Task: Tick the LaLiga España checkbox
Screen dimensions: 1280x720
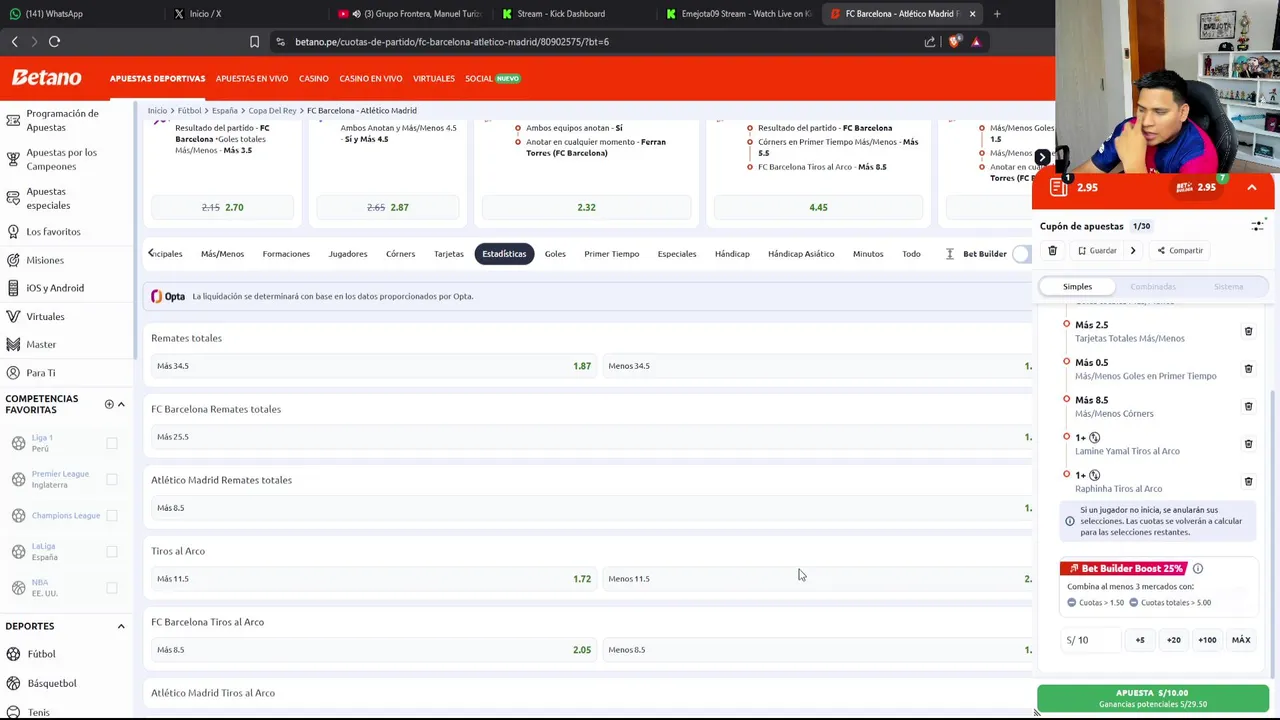Action: [112, 551]
